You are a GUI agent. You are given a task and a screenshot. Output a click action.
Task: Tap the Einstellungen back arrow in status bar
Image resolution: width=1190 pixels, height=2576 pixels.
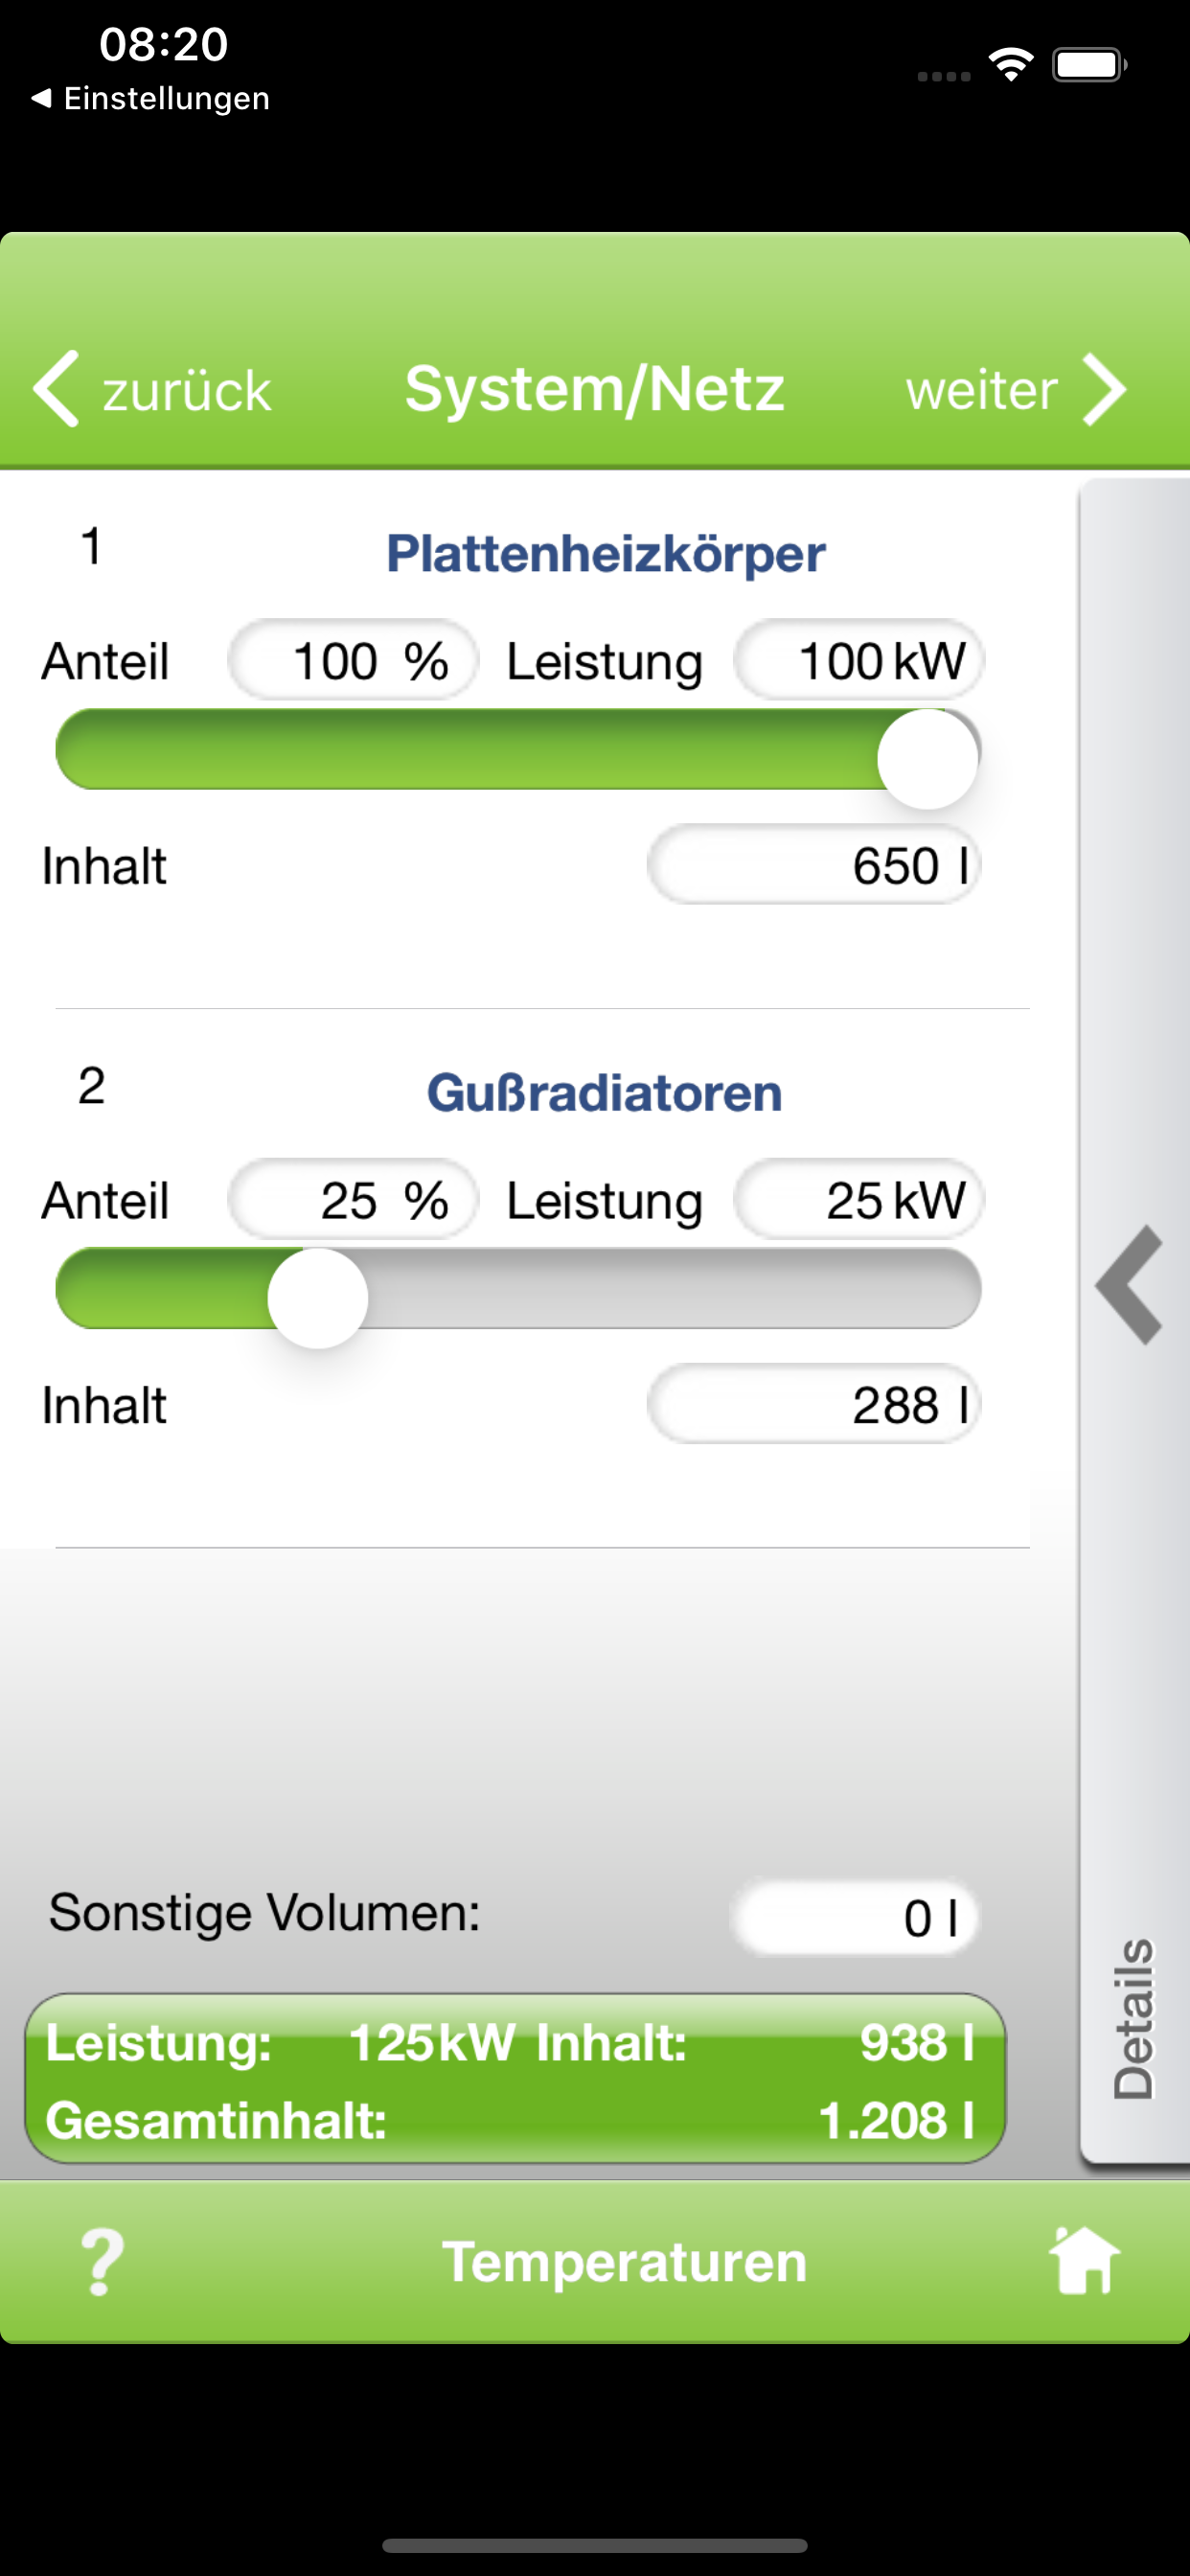42,98
